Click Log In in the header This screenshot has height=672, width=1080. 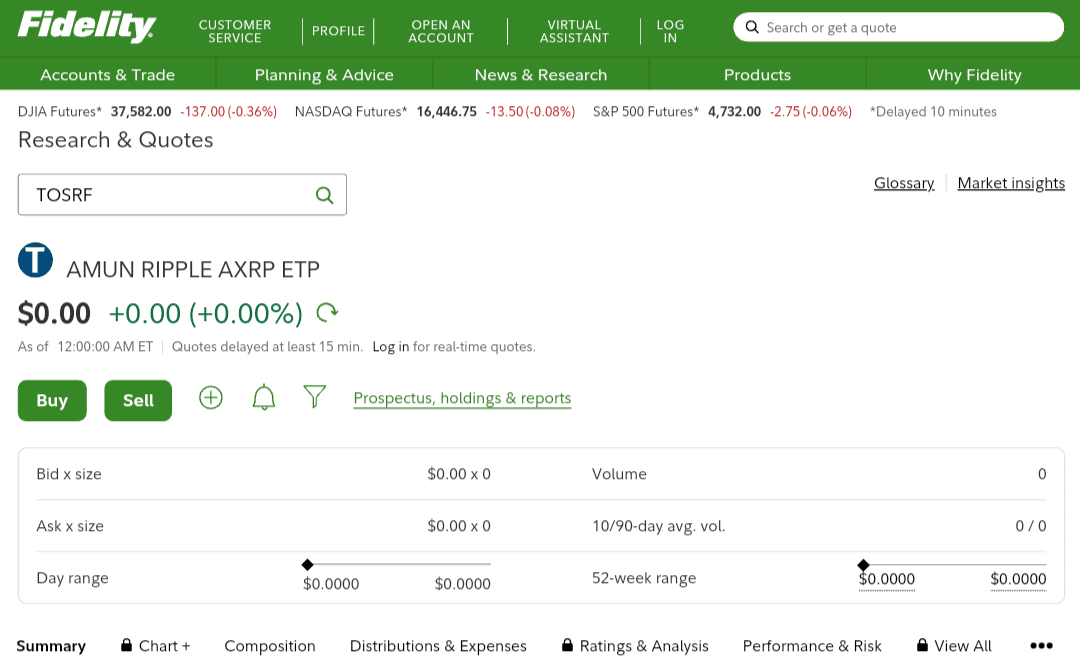pyautogui.click(x=670, y=31)
